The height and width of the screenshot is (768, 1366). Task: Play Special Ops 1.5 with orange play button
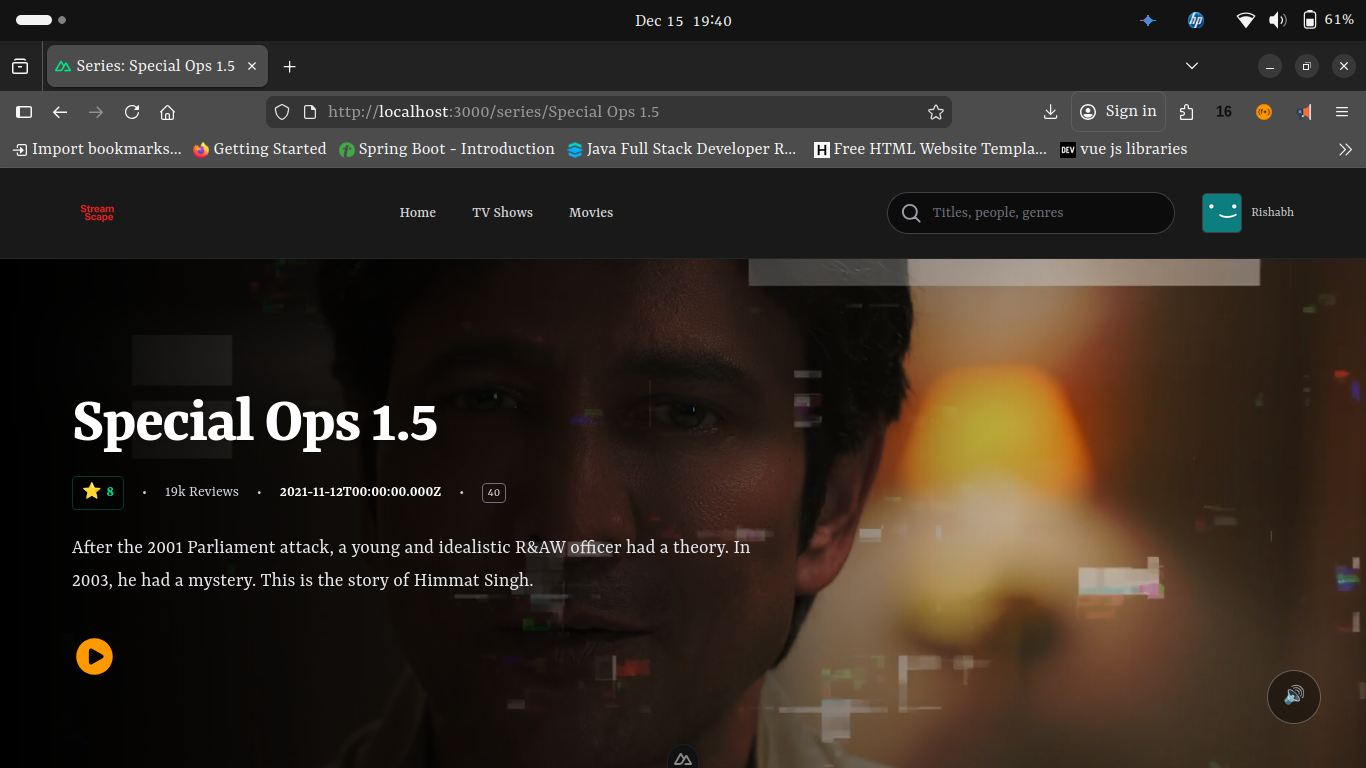pyautogui.click(x=94, y=657)
